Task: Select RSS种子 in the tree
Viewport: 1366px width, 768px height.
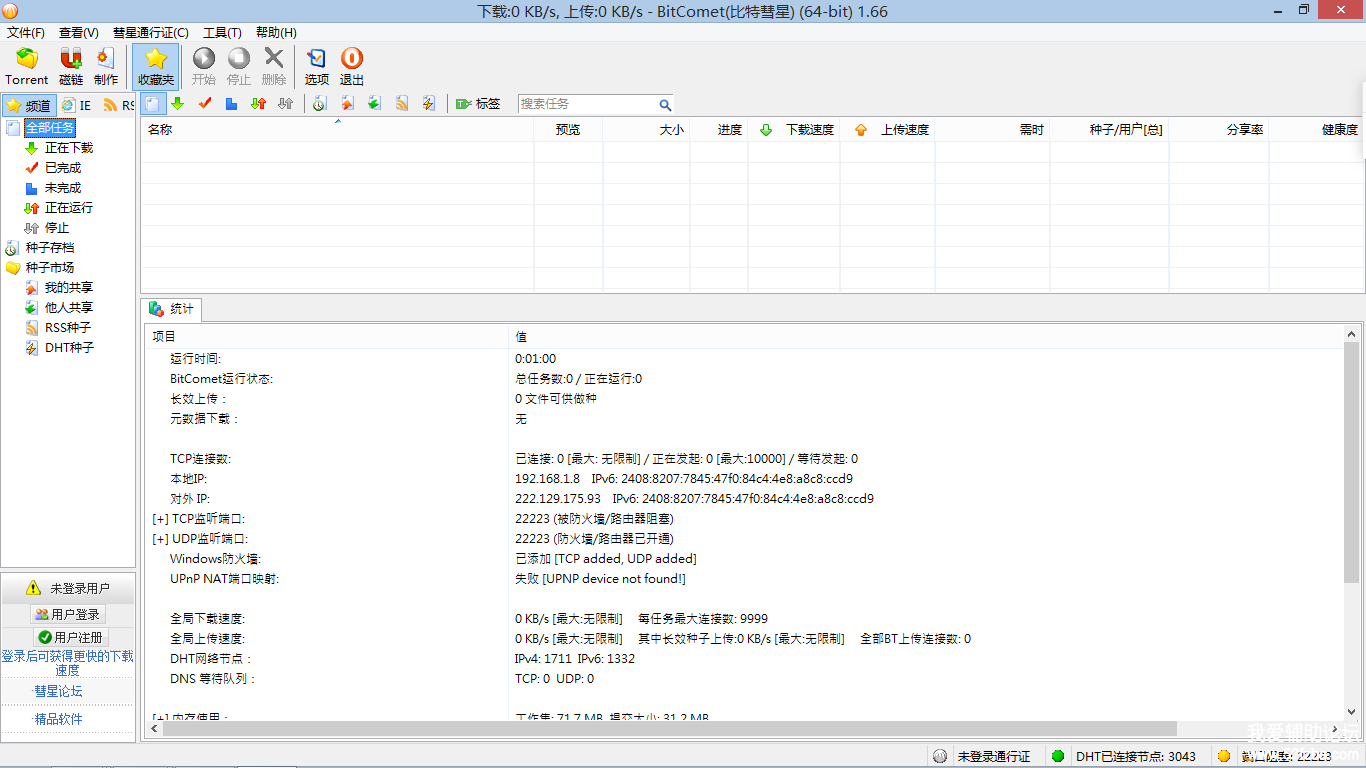Action: point(68,328)
